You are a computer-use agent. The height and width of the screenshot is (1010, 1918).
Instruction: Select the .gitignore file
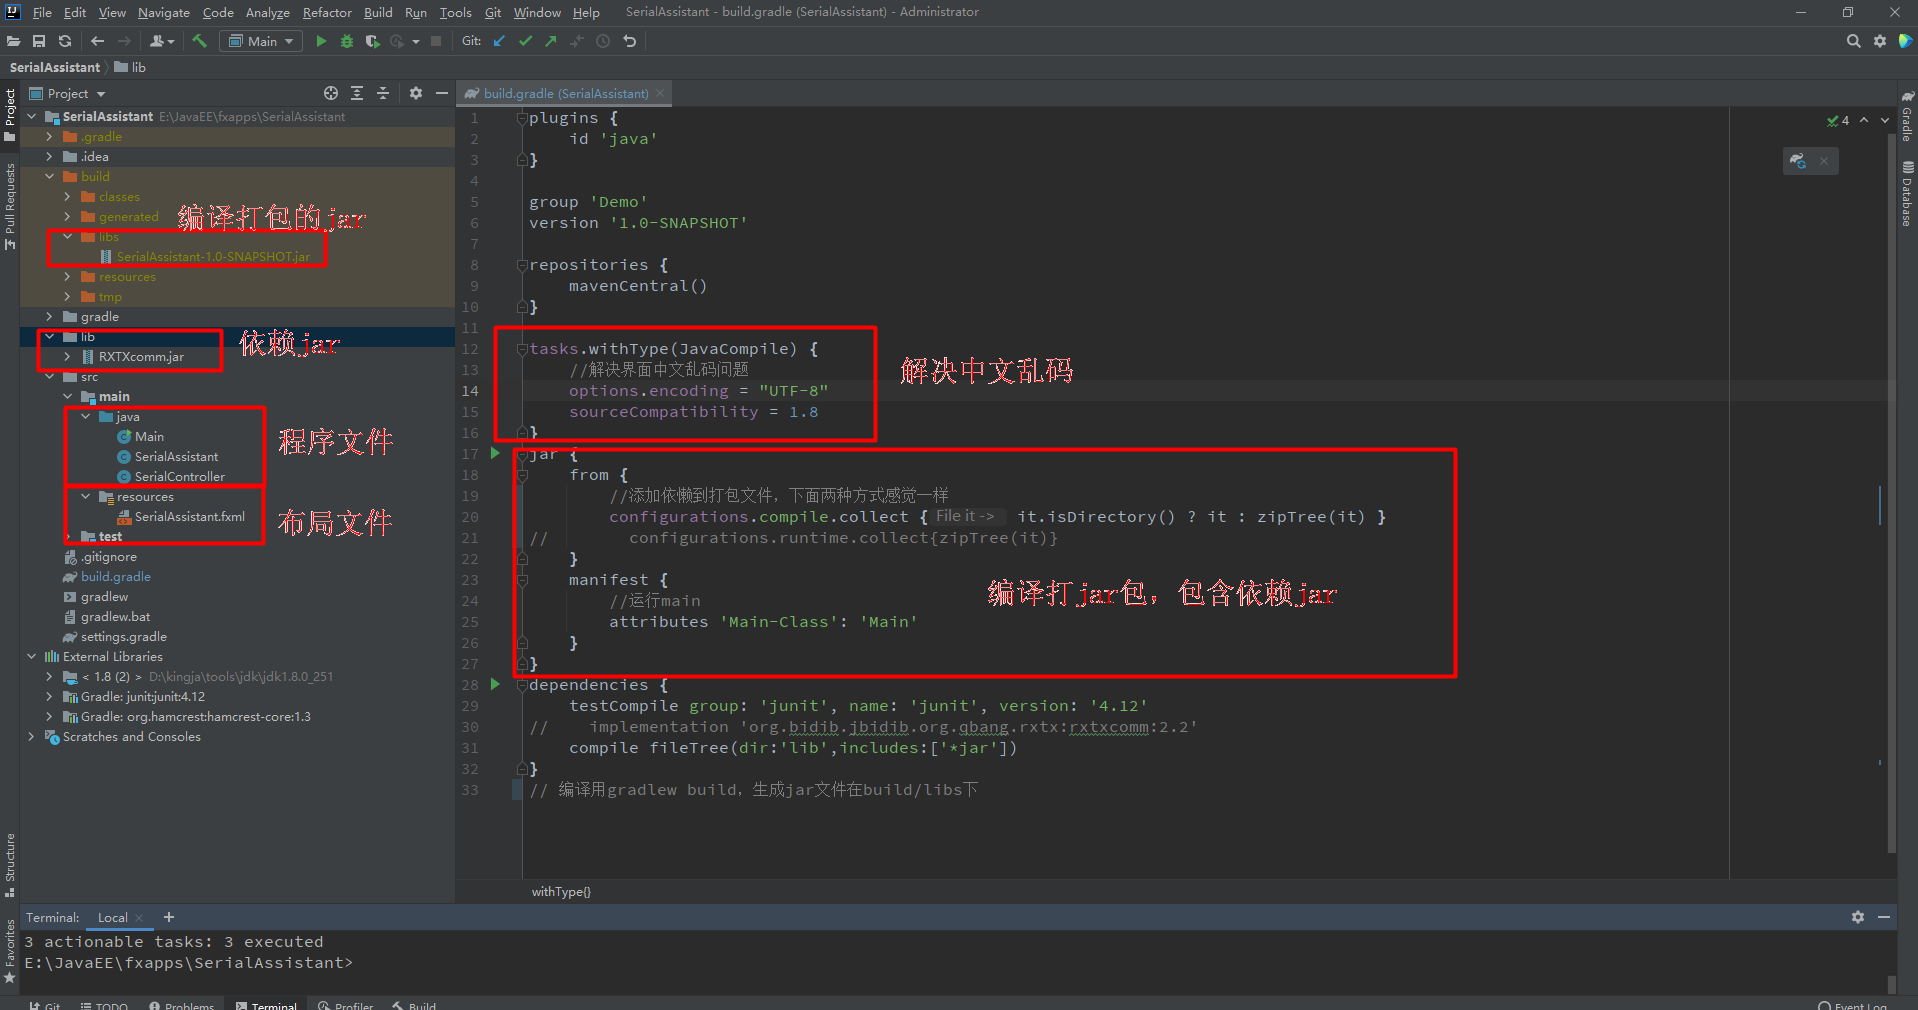(x=108, y=557)
